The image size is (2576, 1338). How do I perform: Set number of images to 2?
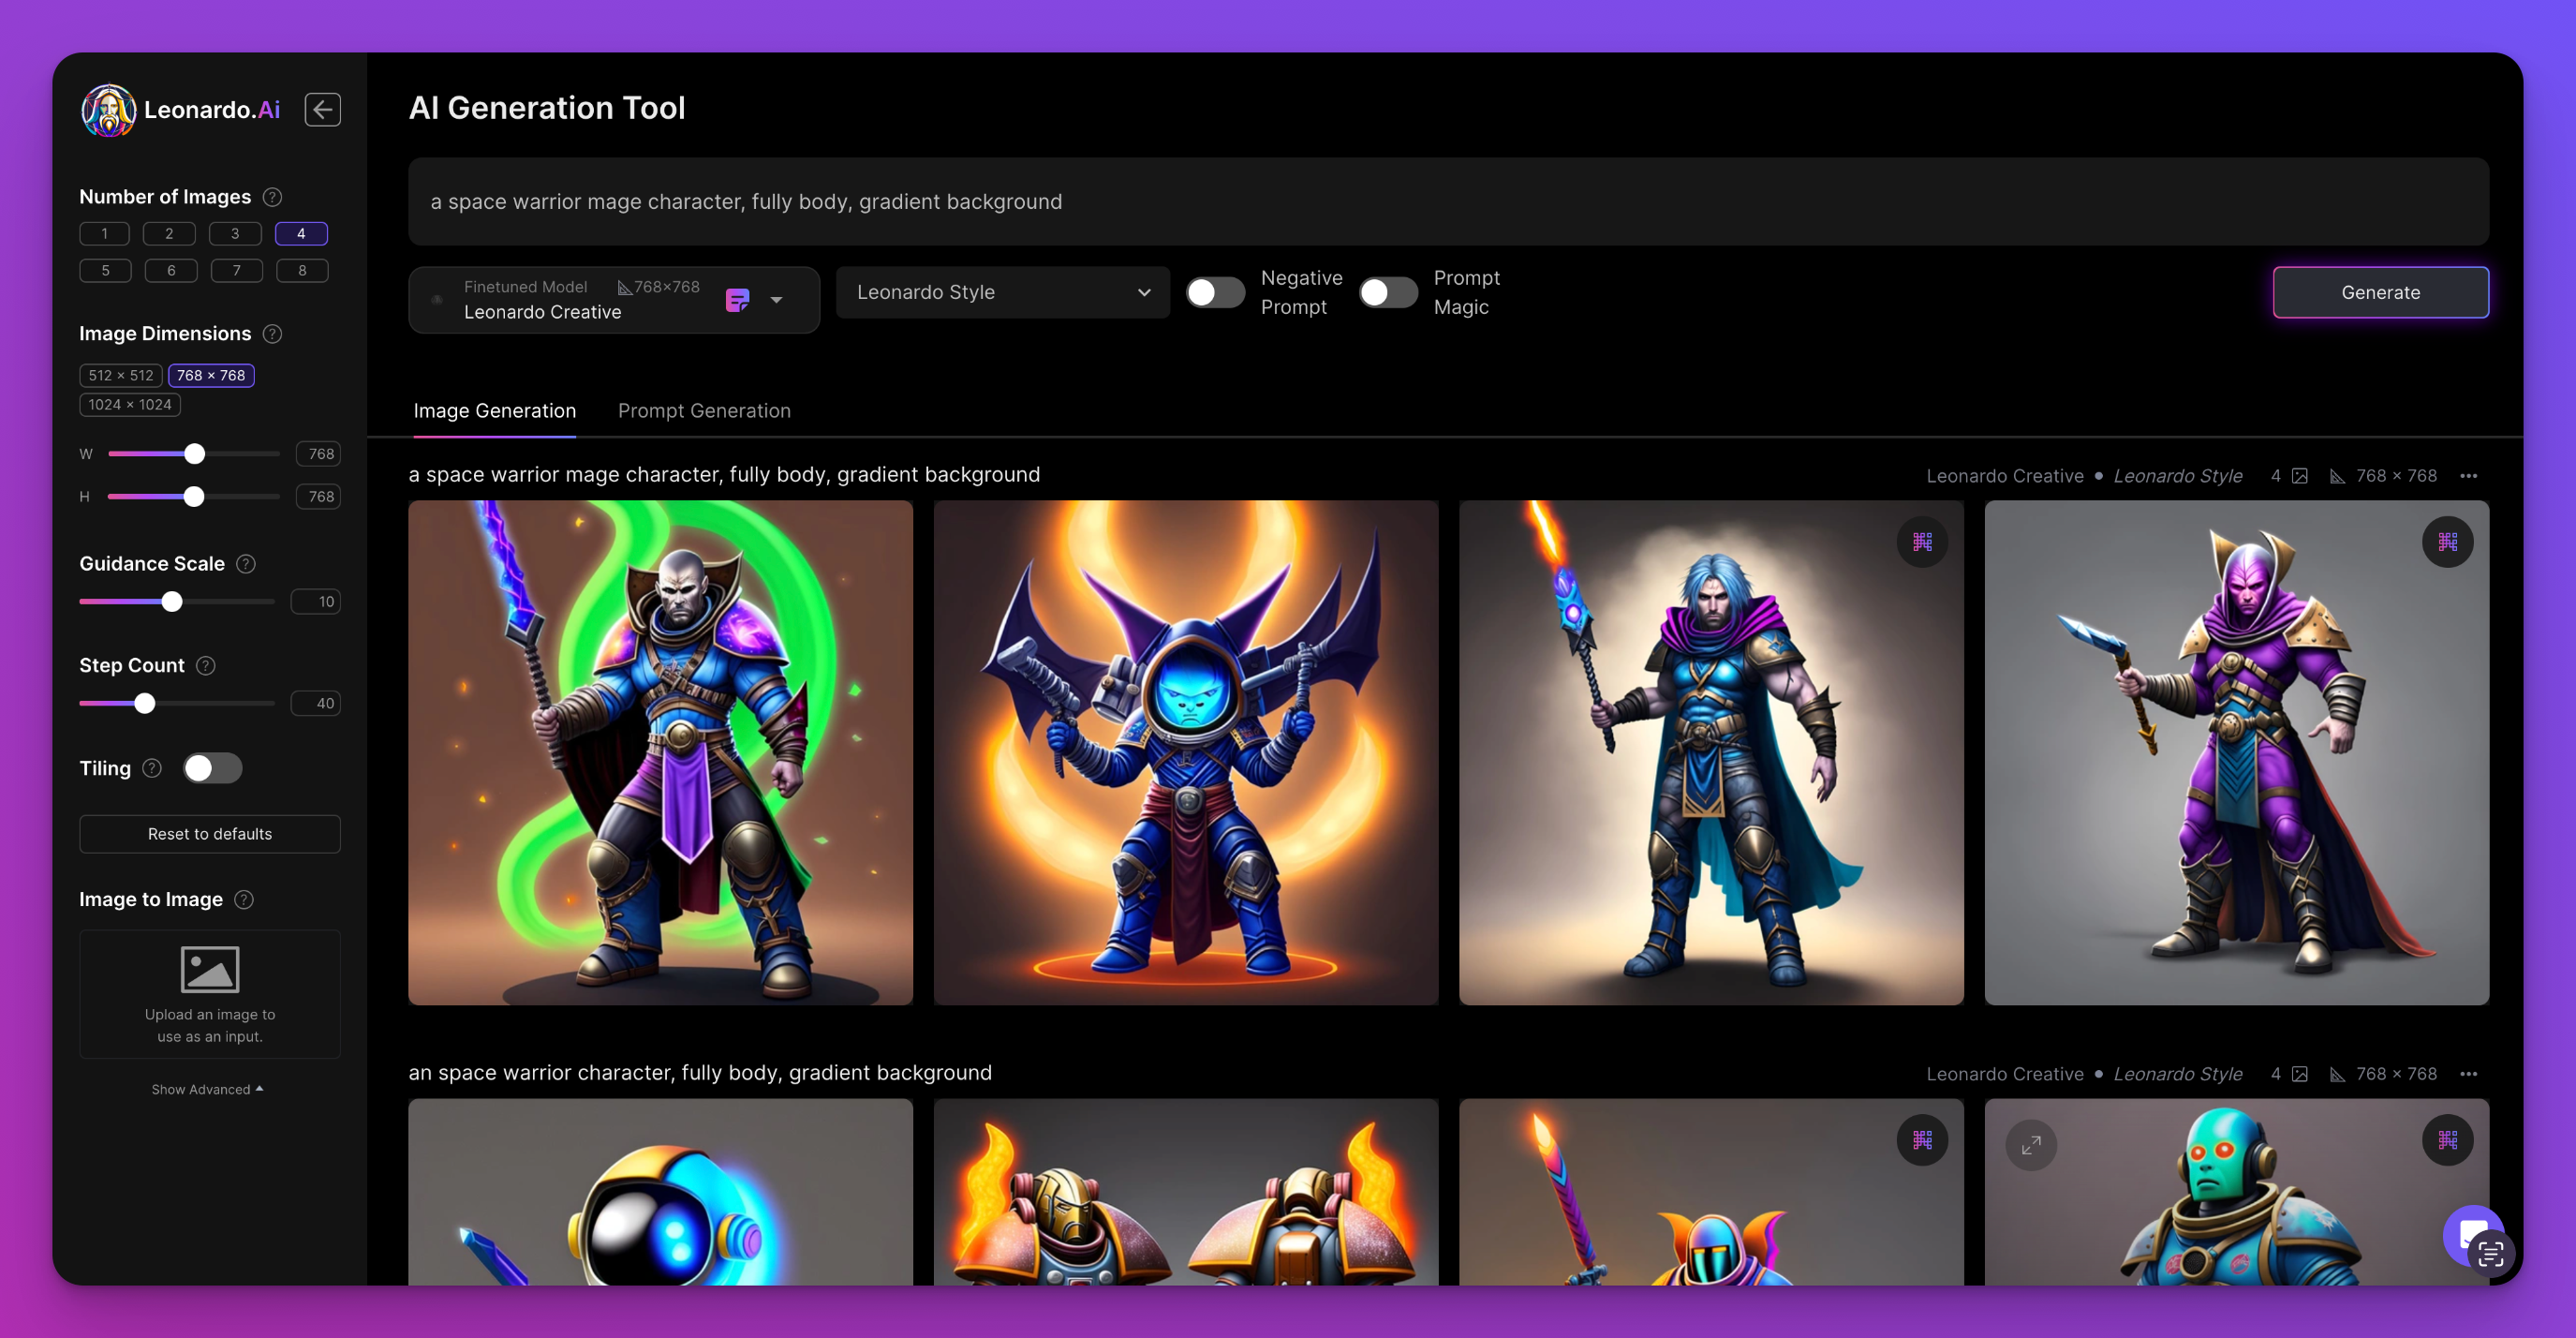169,234
